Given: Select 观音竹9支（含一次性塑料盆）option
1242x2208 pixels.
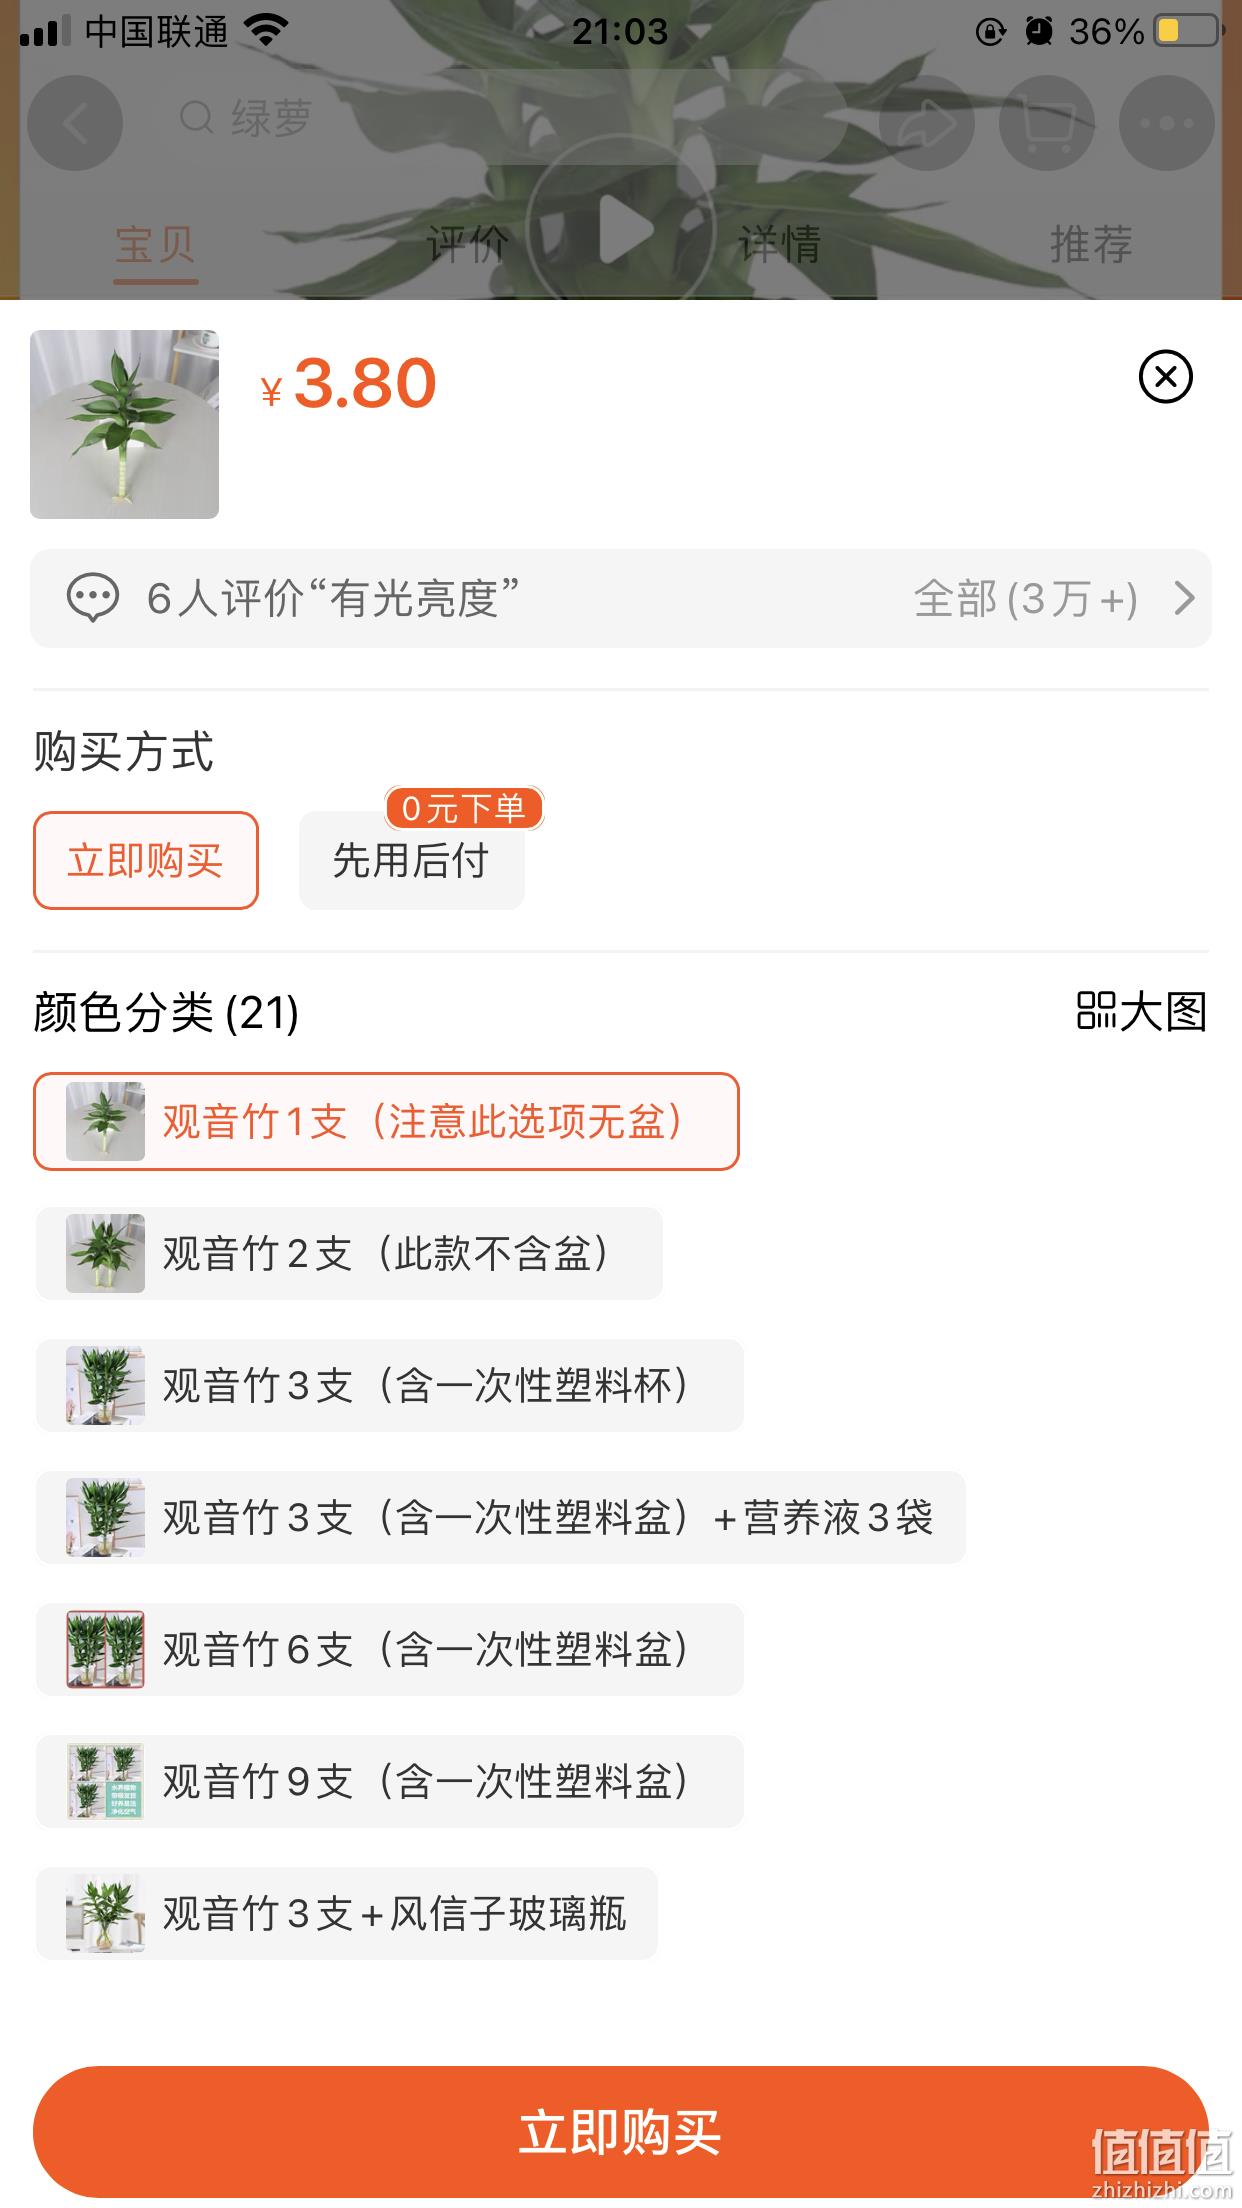Looking at the screenshot, I should tap(389, 1781).
